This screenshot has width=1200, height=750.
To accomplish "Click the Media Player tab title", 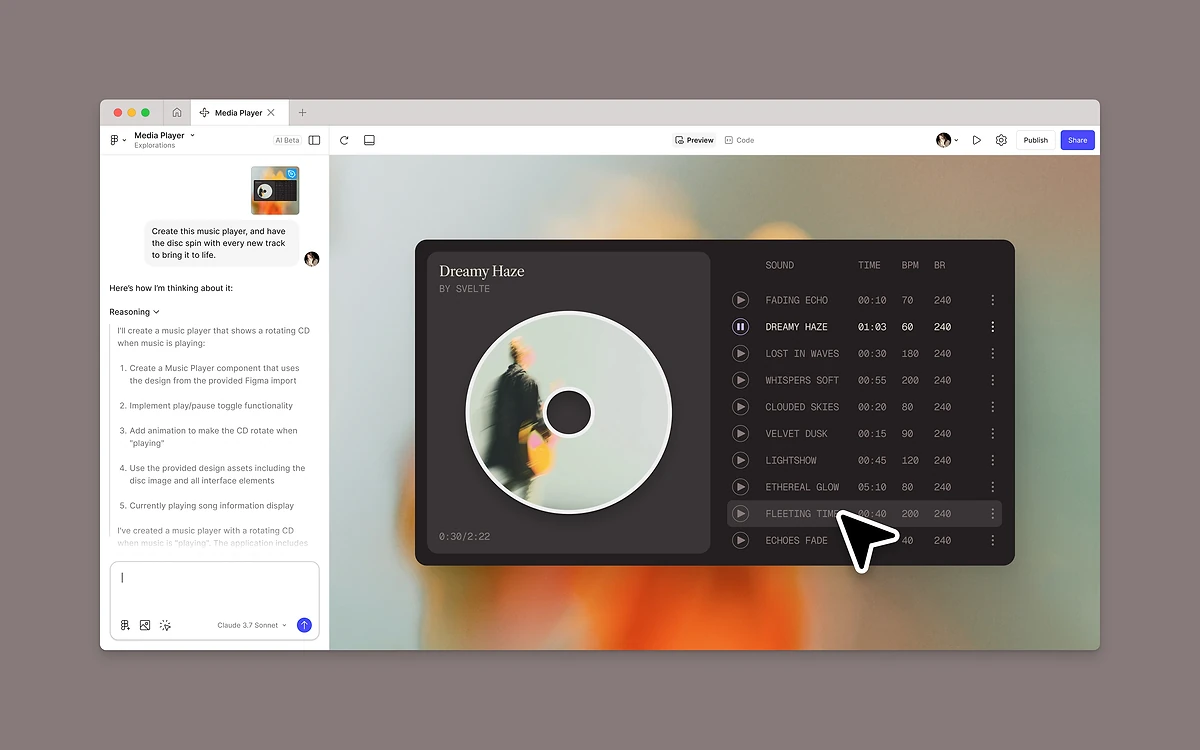I will click(238, 113).
